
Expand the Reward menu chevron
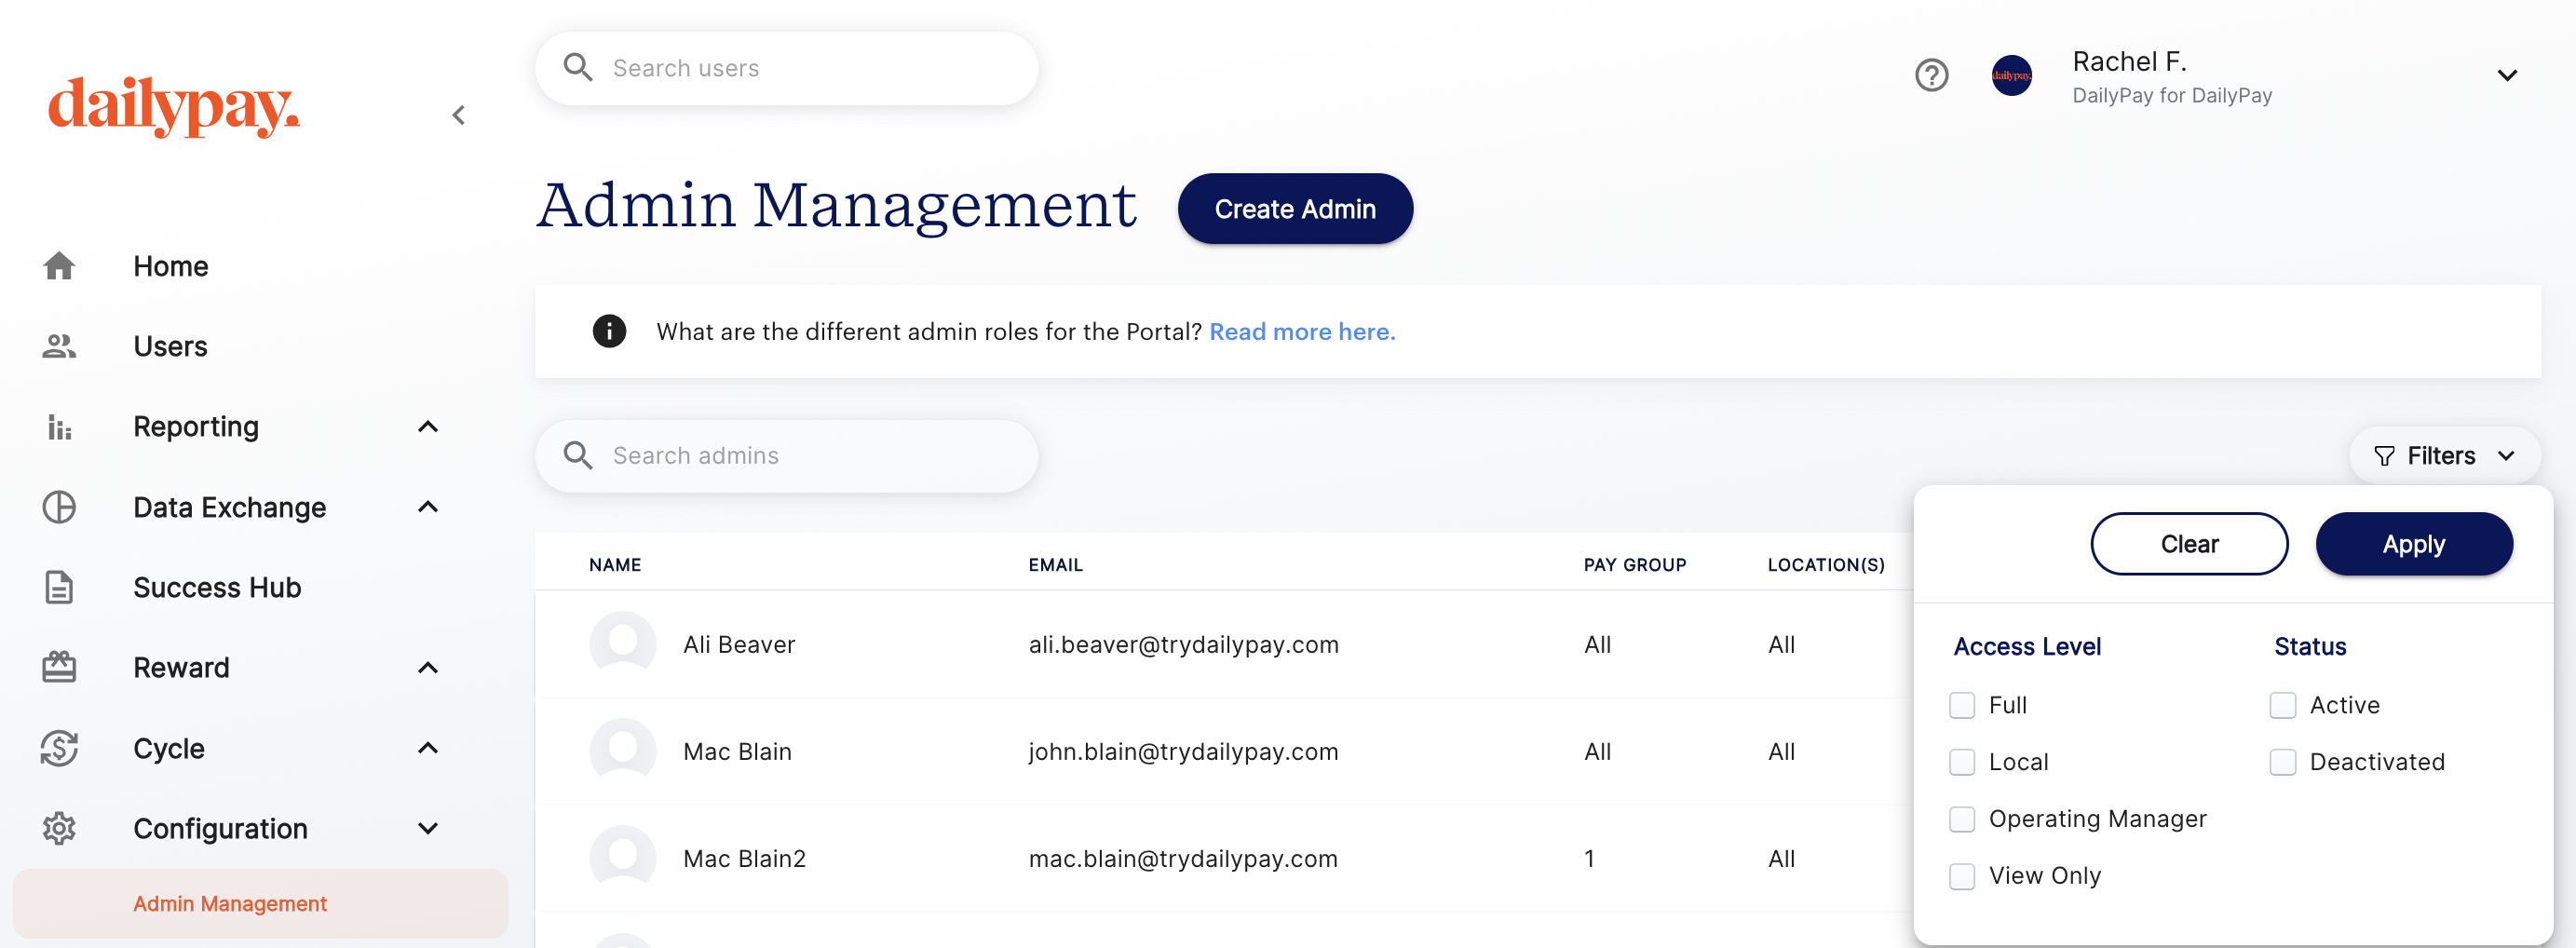(x=428, y=667)
